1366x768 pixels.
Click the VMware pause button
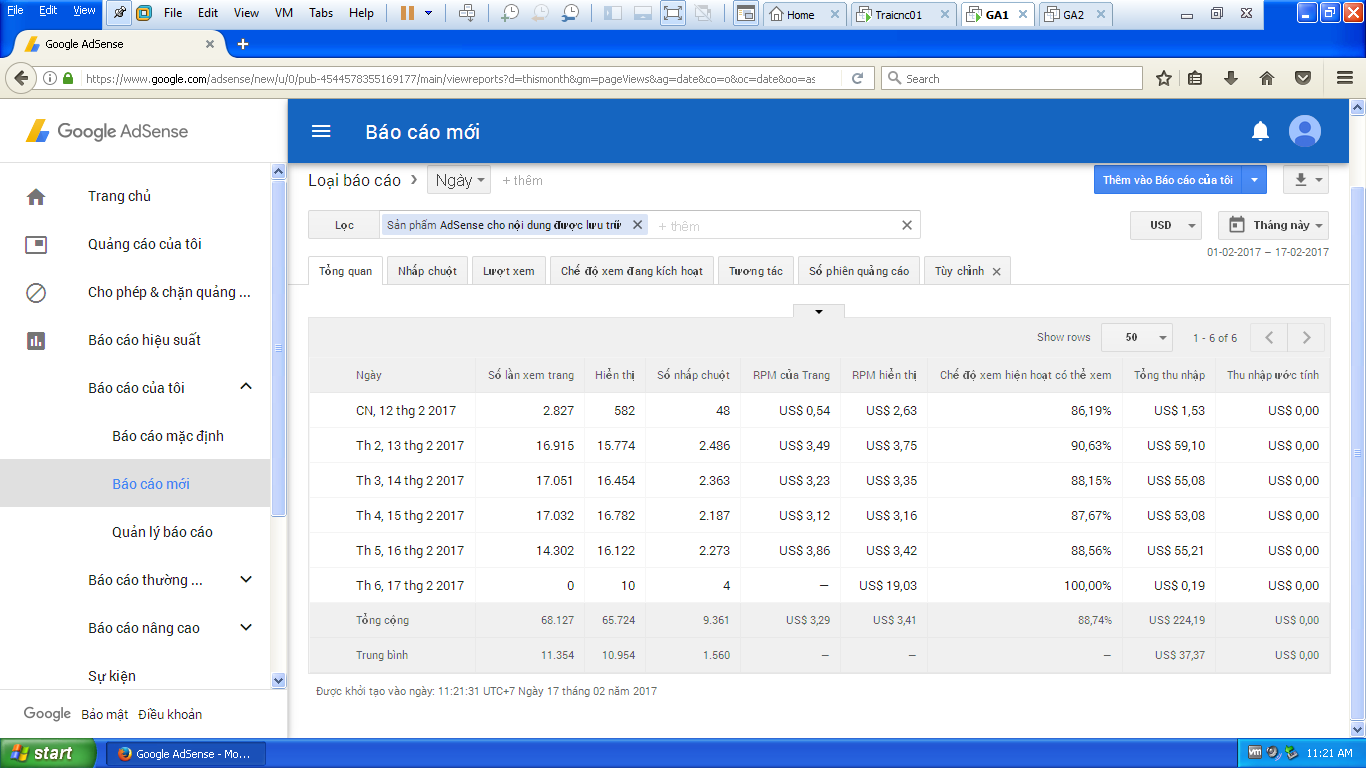(407, 14)
